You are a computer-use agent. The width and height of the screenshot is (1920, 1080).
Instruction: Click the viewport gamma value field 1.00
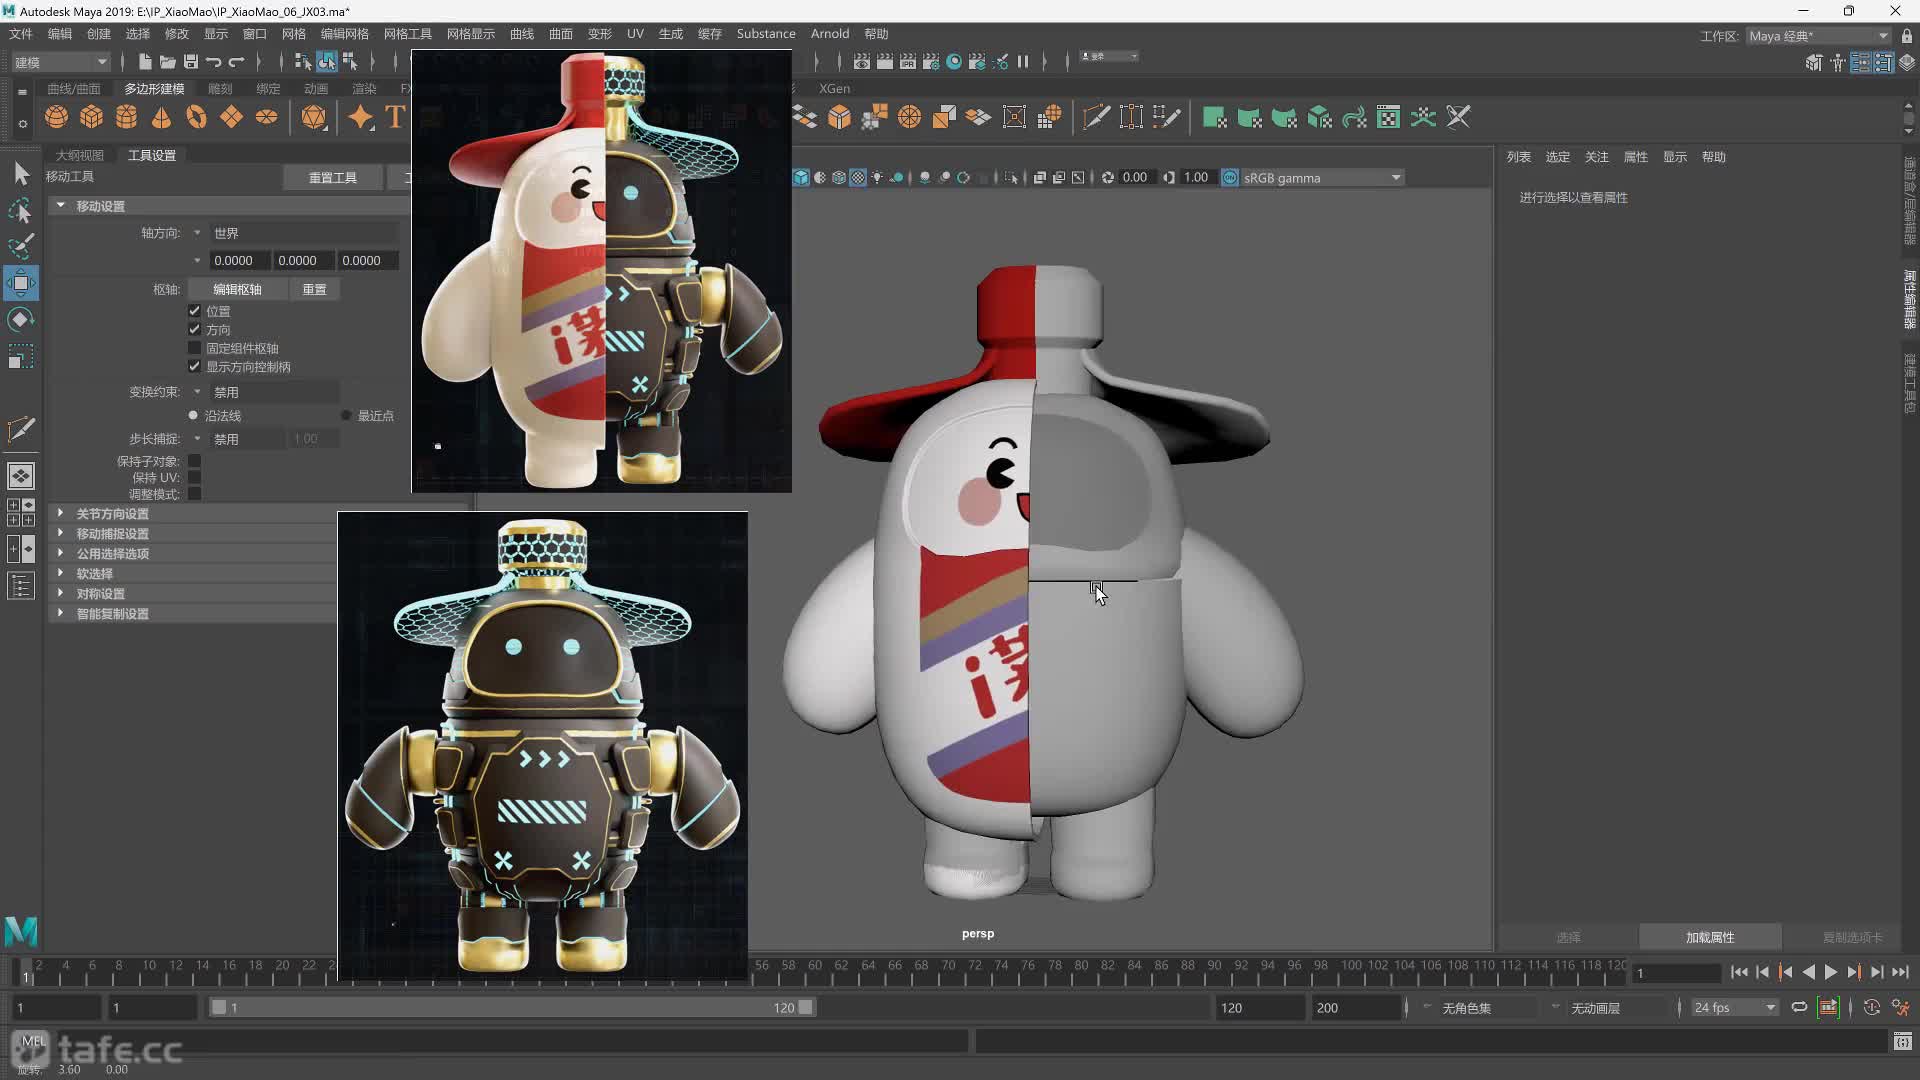pos(1196,178)
